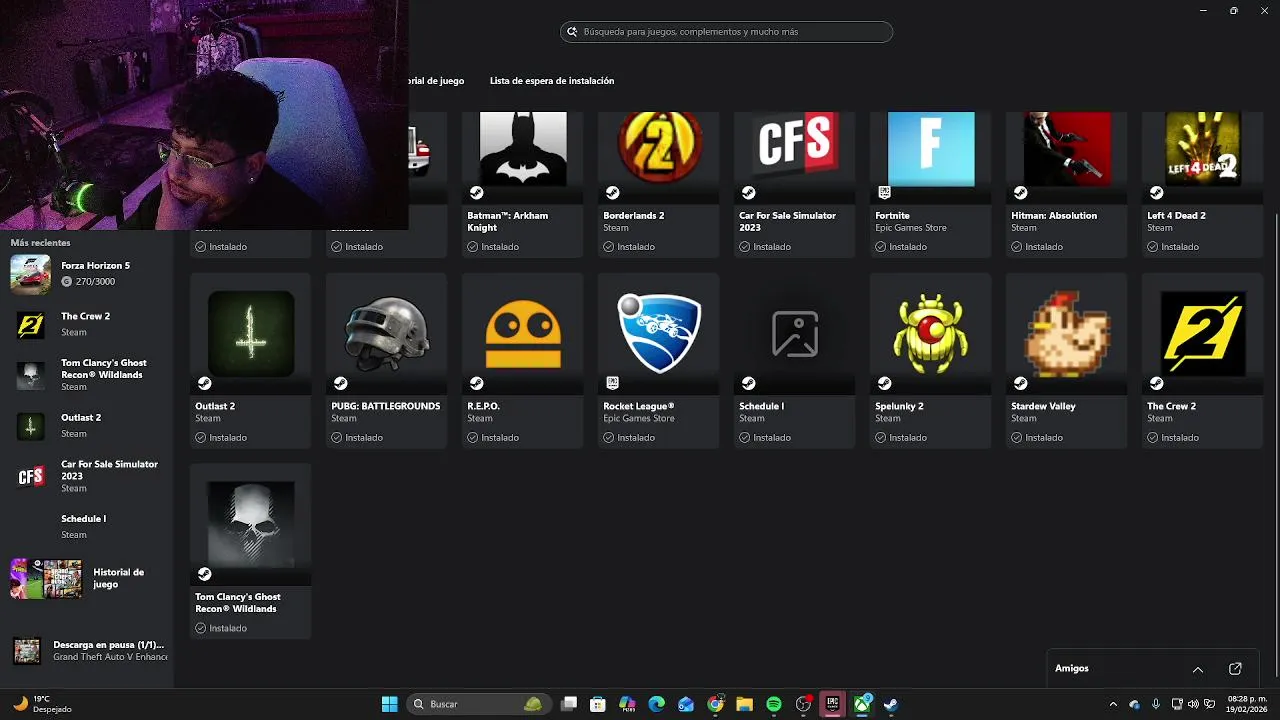
Task: Open the R.E.P.O. game tile
Action: [522, 360]
